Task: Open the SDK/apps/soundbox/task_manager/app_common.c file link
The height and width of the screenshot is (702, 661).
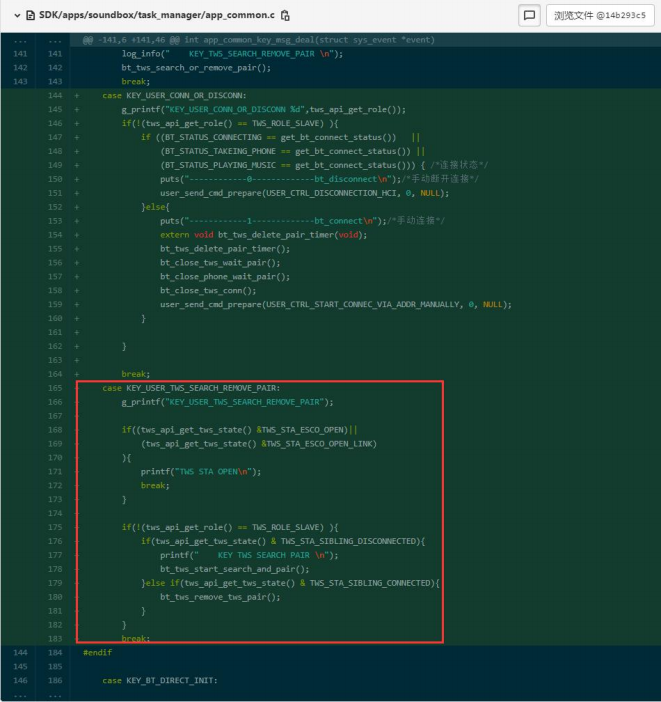Action: click(157, 15)
